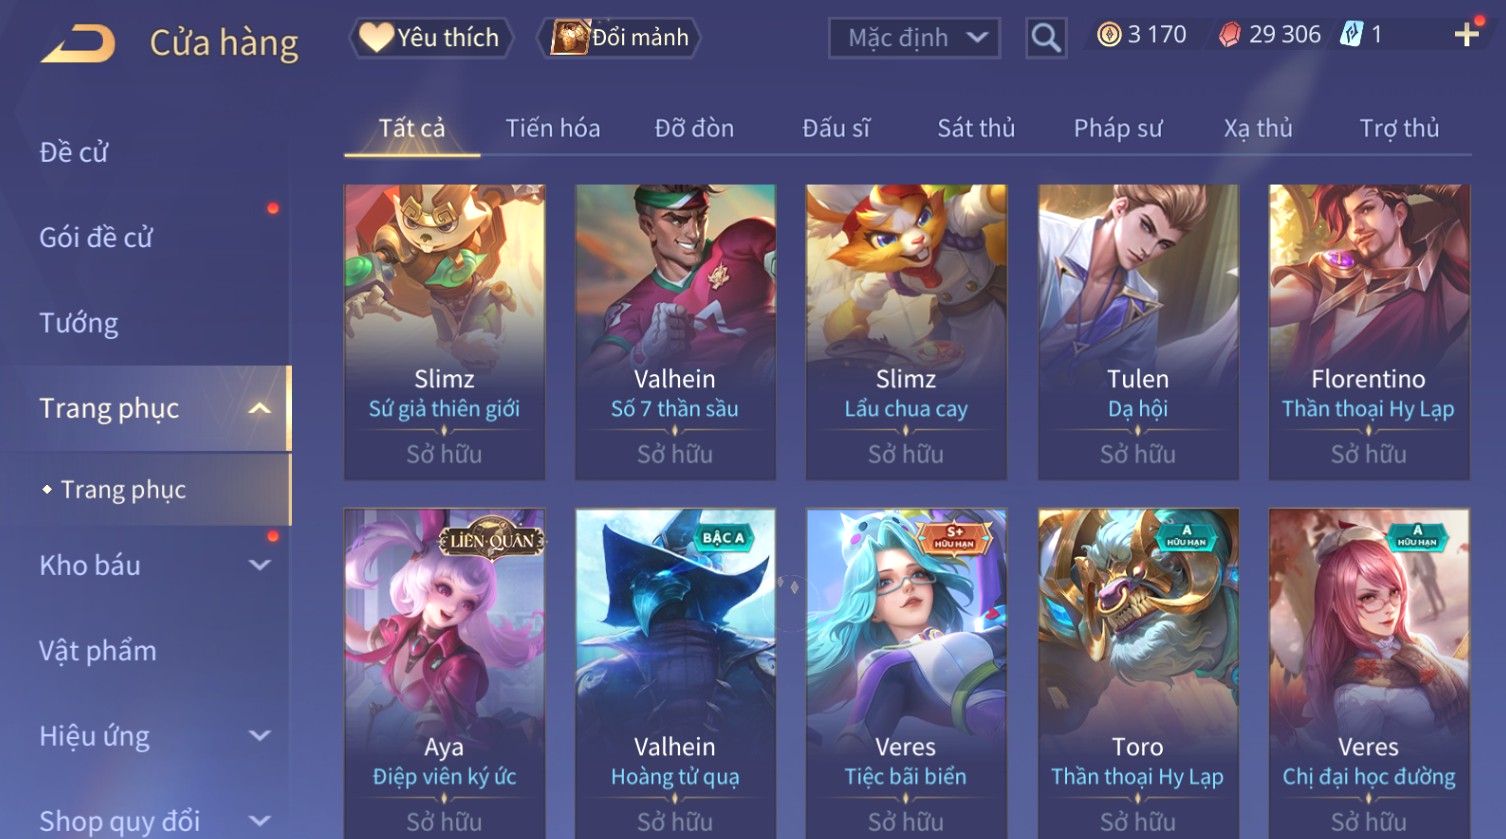Open Đổi mảnh chest icon button
The image size is (1506, 839).
(x=619, y=38)
